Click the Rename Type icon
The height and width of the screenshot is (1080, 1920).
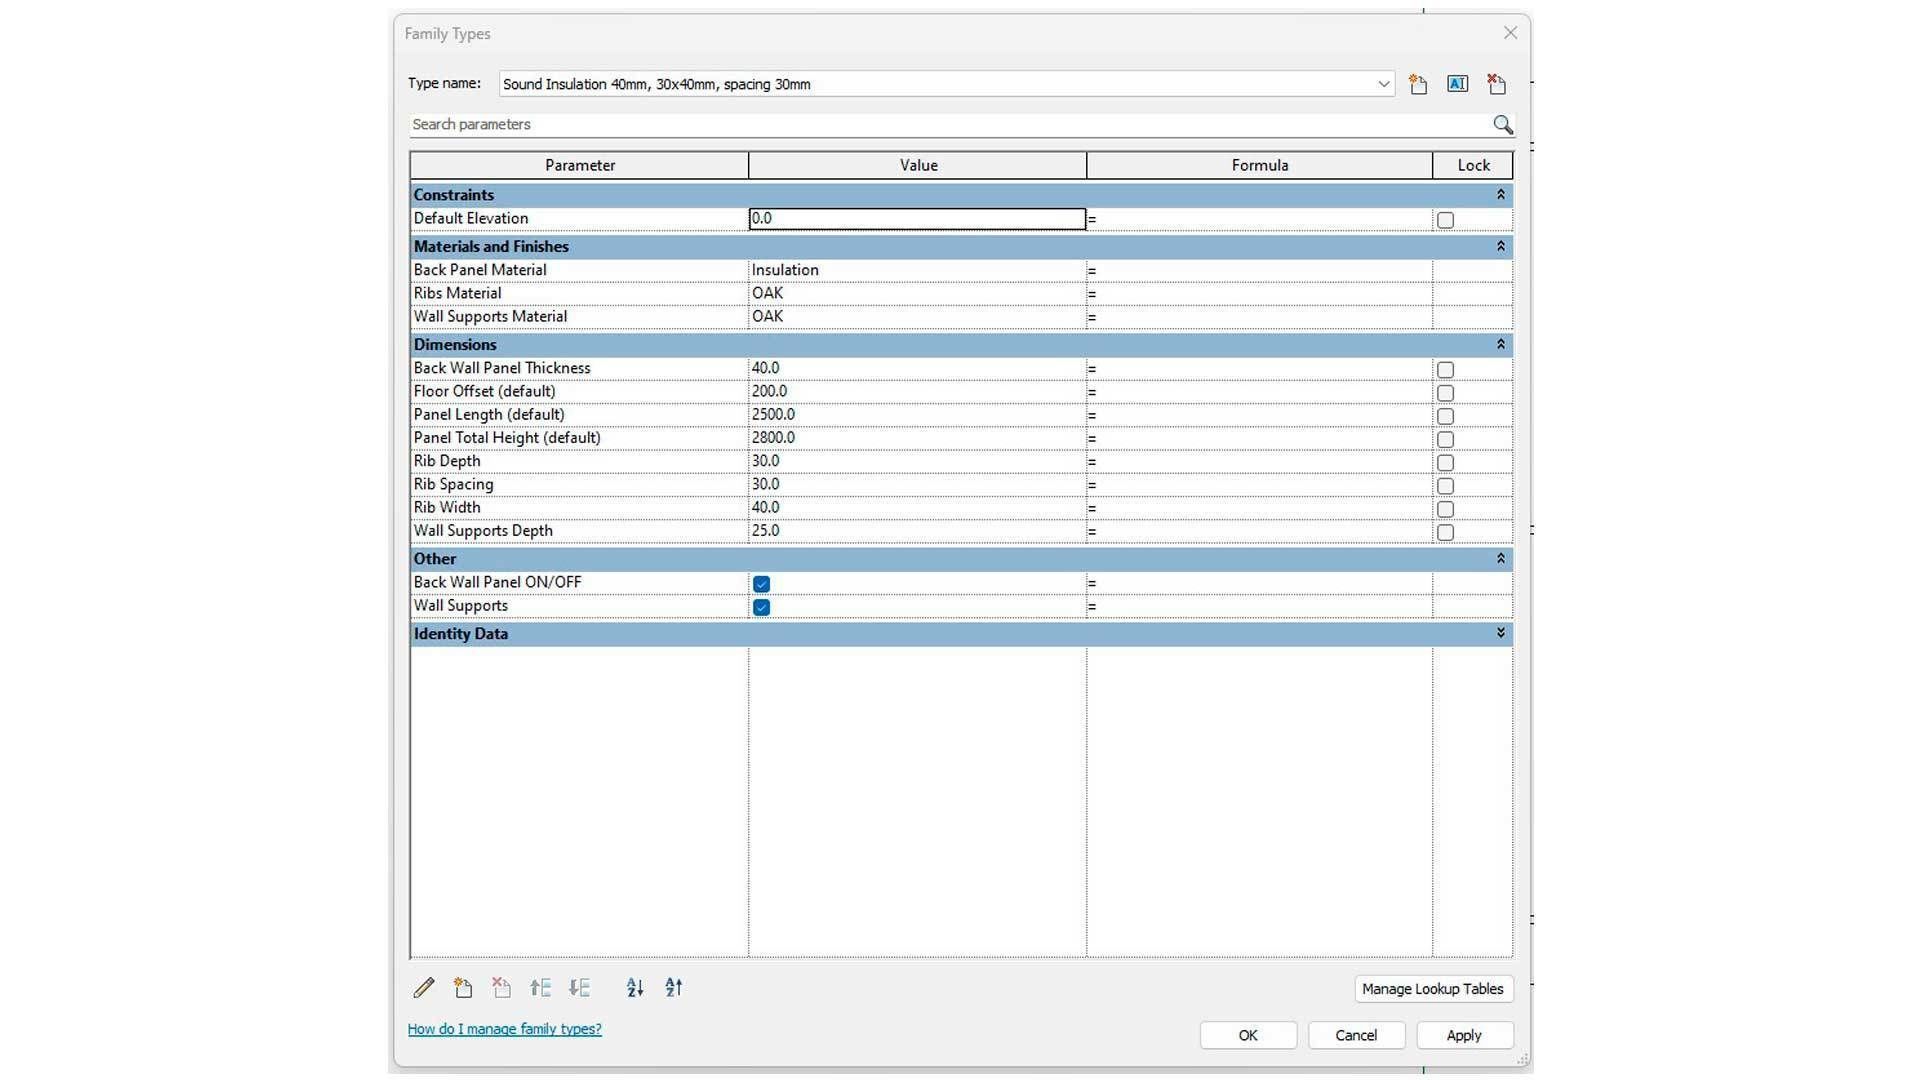pyautogui.click(x=1457, y=84)
